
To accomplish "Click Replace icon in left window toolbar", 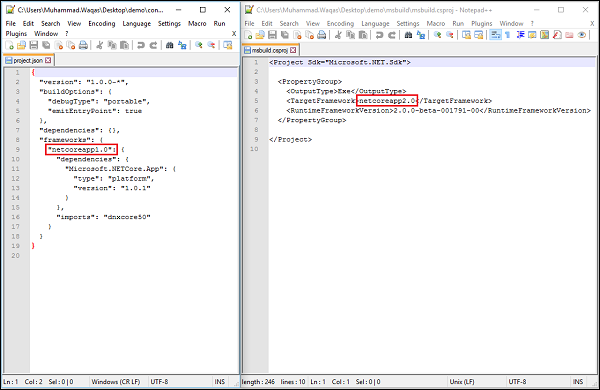I will [182, 45].
